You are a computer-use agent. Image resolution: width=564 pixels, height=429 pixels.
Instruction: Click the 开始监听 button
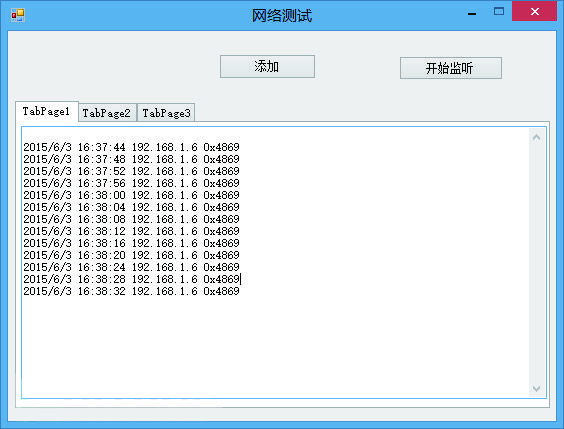[x=451, y=68]
